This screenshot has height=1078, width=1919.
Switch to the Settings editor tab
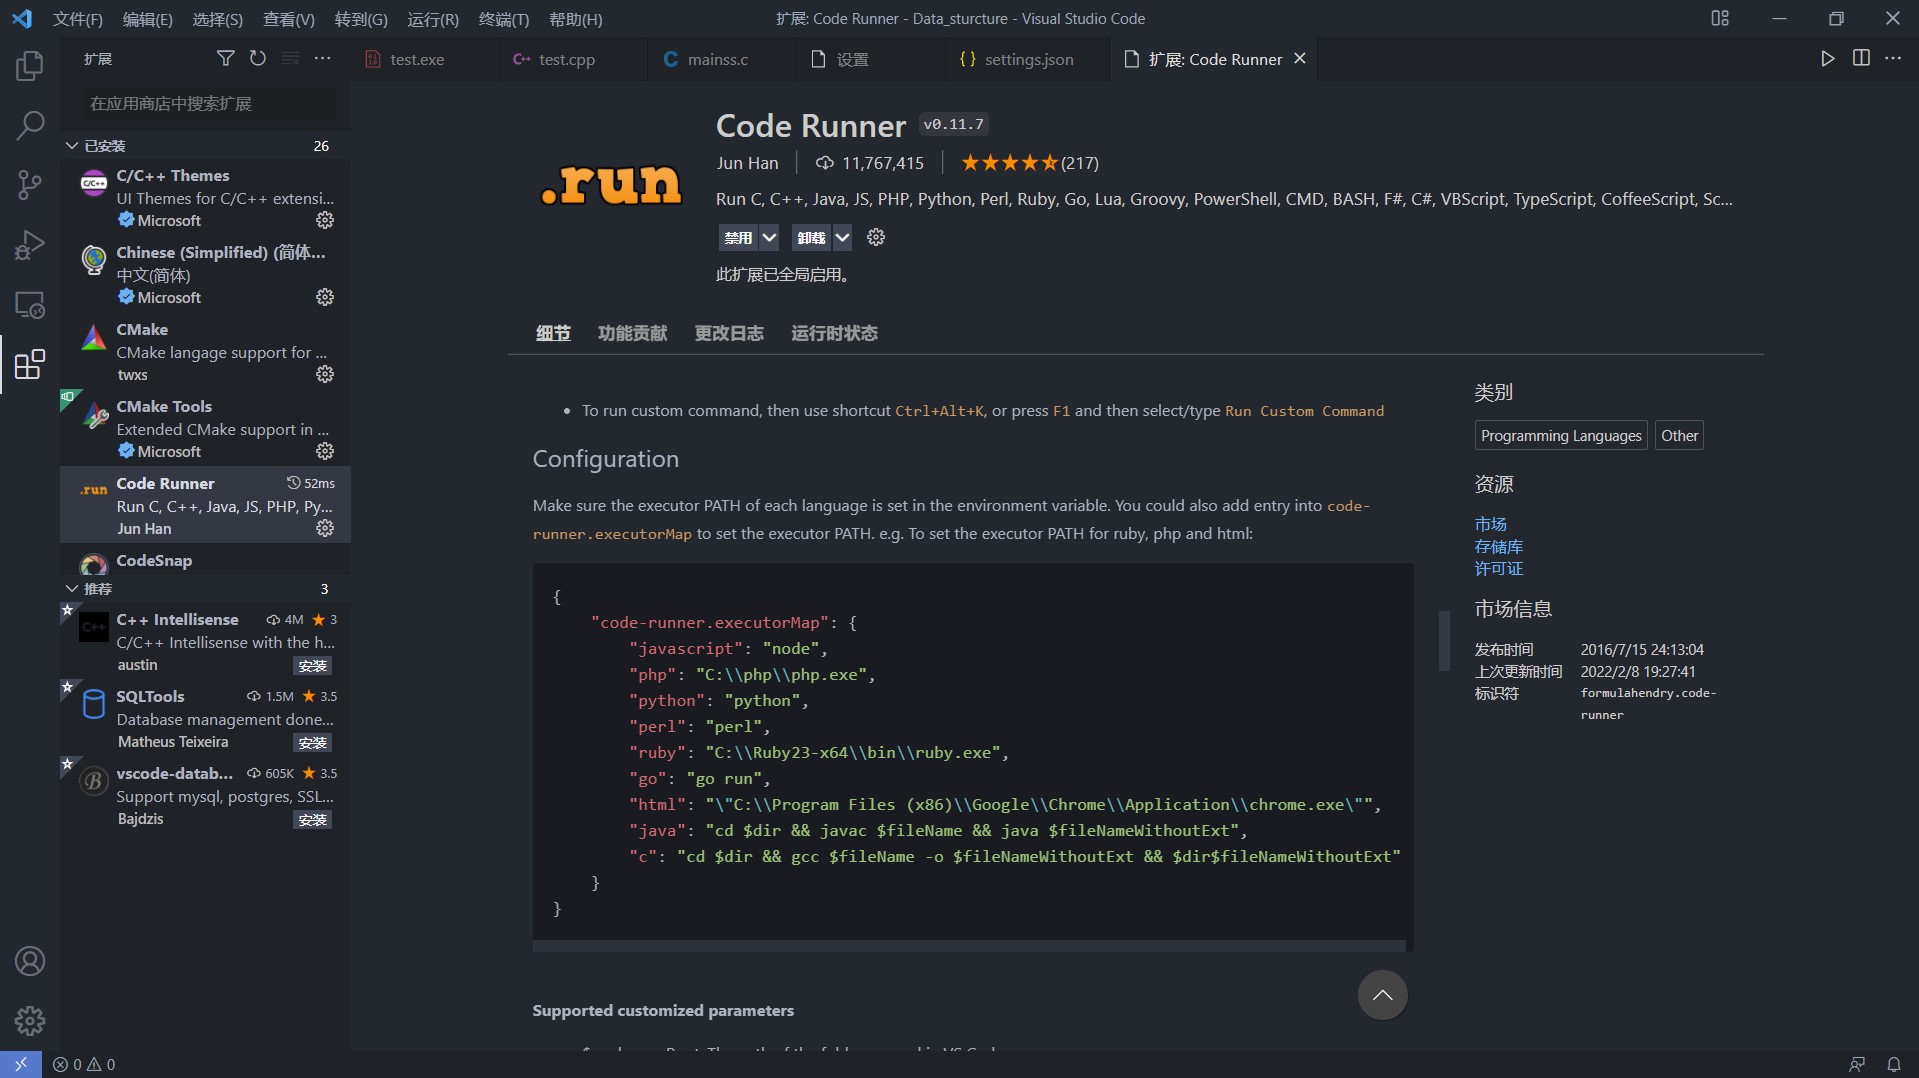point(870,59)
